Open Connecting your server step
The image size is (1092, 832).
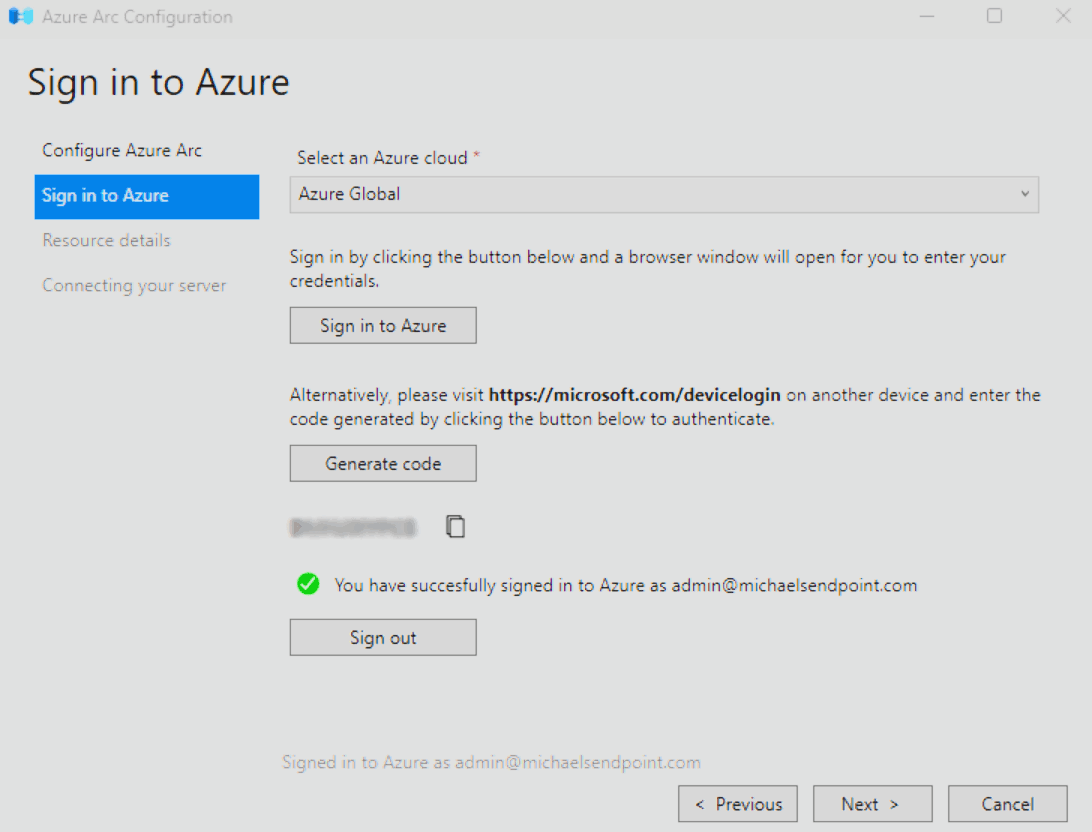click(134, 285)
